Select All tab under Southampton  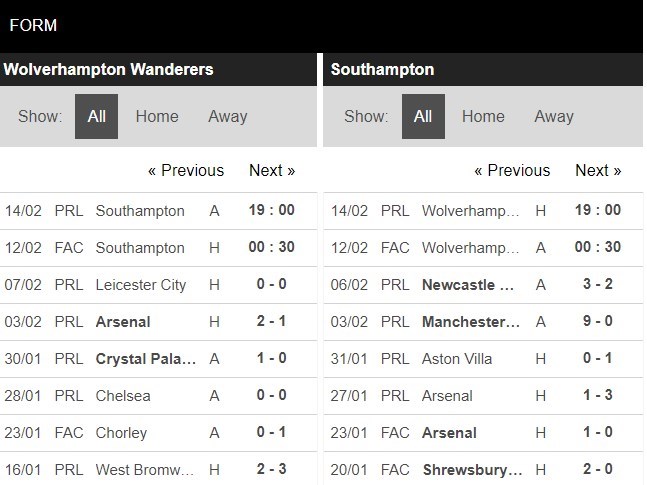[423, 116]
